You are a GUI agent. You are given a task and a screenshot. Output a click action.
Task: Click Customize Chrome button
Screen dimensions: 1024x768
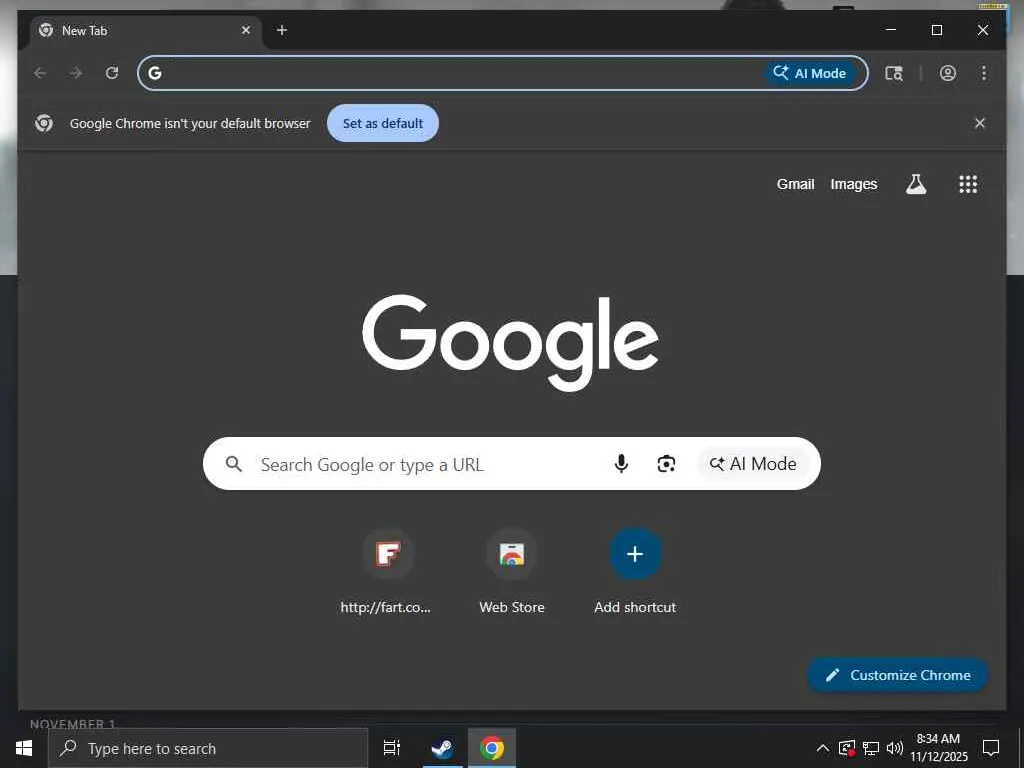click(897, 675)
